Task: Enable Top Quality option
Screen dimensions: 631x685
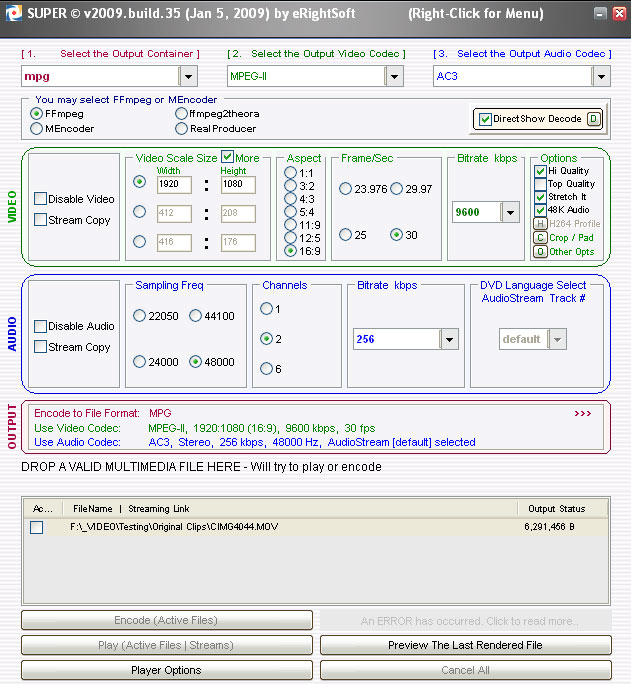Action: 540,184
